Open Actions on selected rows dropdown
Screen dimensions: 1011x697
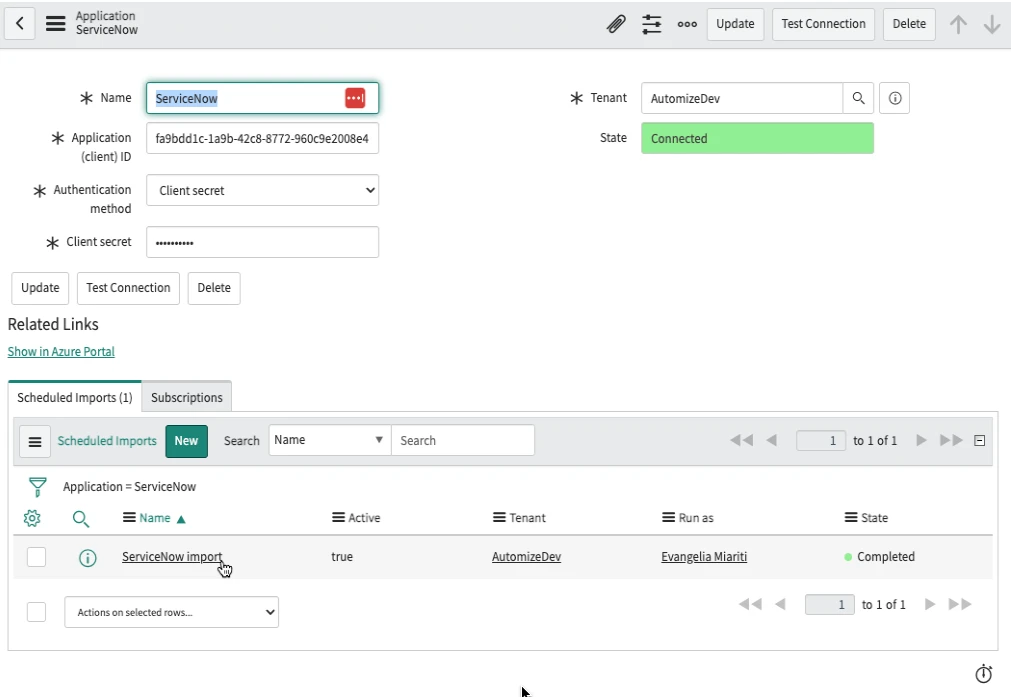171,612
